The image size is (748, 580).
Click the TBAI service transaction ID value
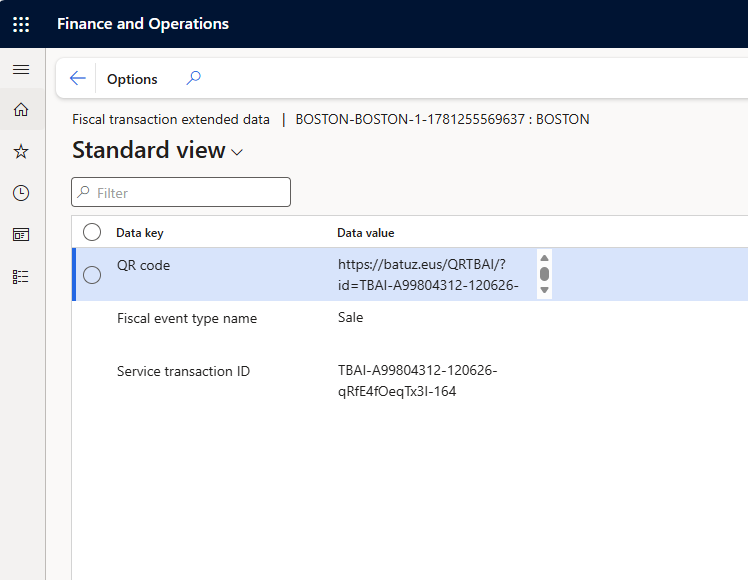(x=417, y=381)
